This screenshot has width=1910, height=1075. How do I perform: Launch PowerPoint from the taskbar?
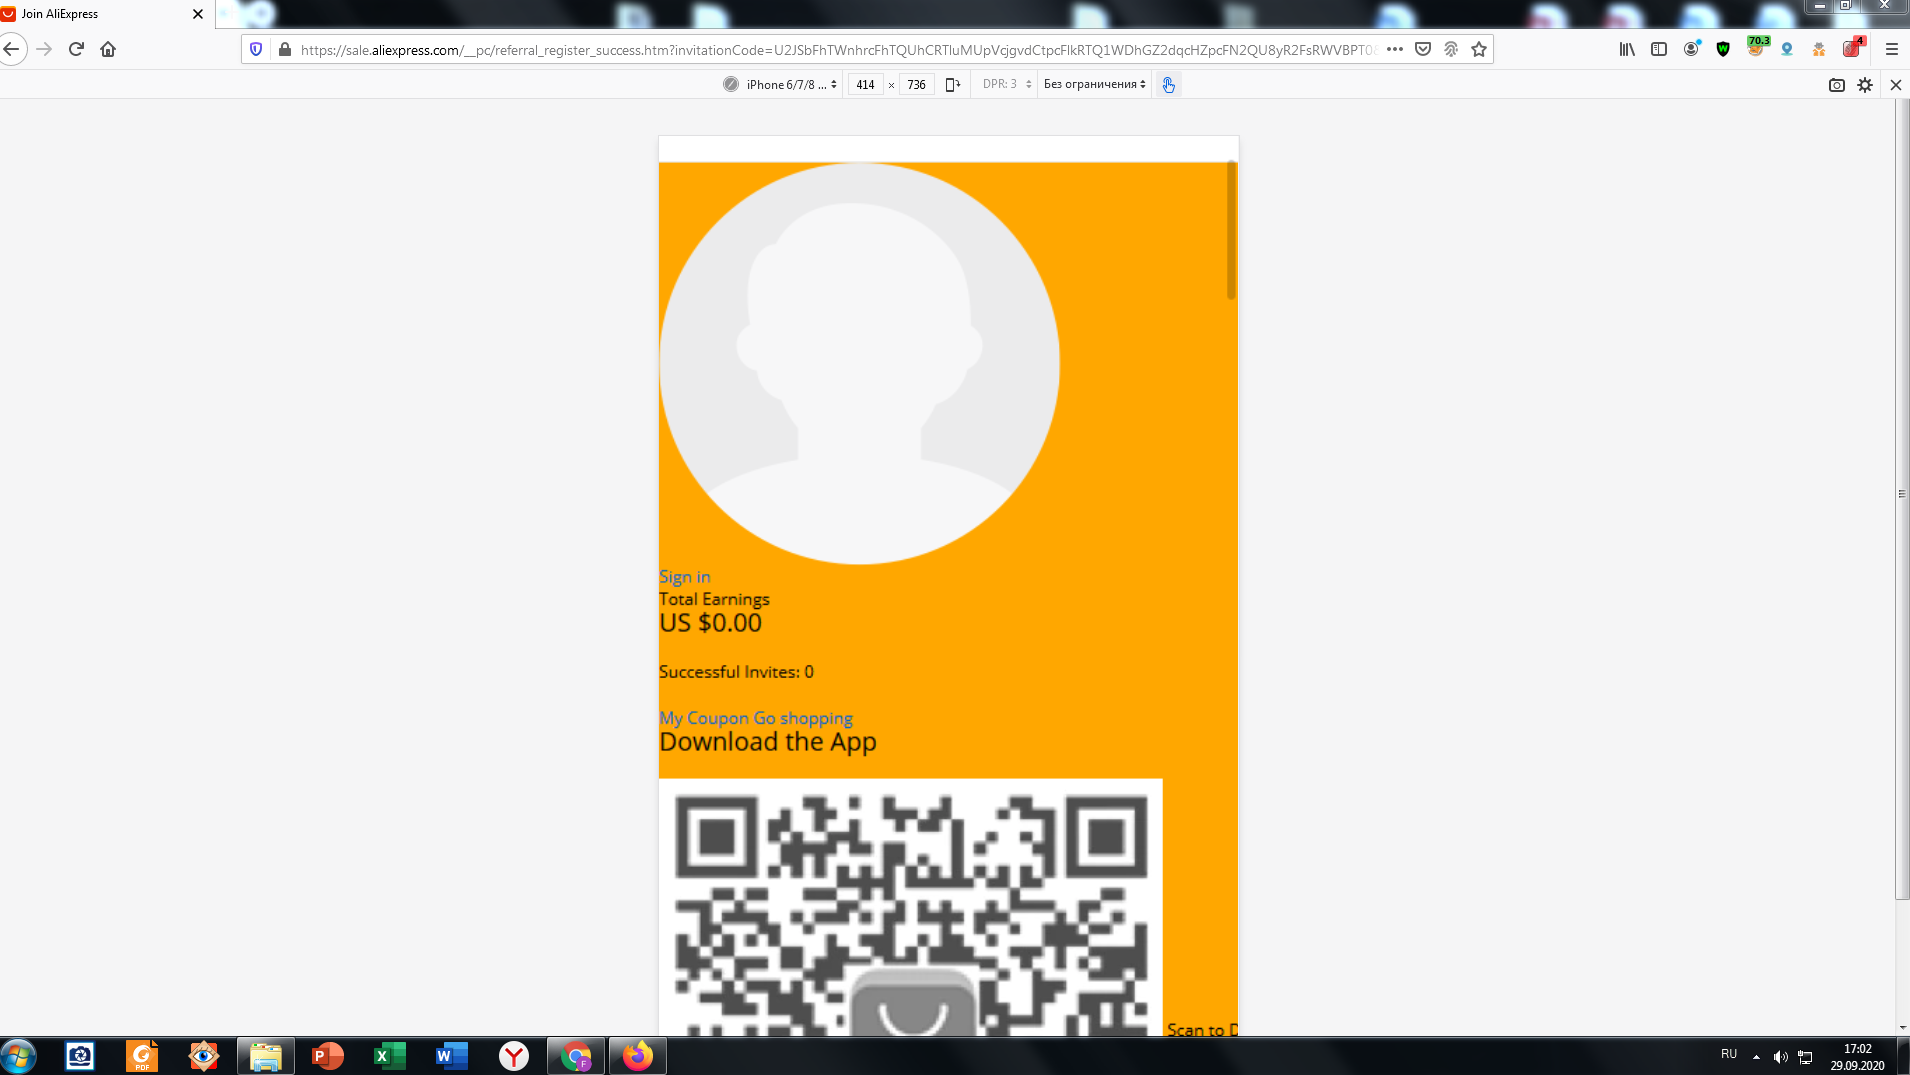click(328, 1056)
